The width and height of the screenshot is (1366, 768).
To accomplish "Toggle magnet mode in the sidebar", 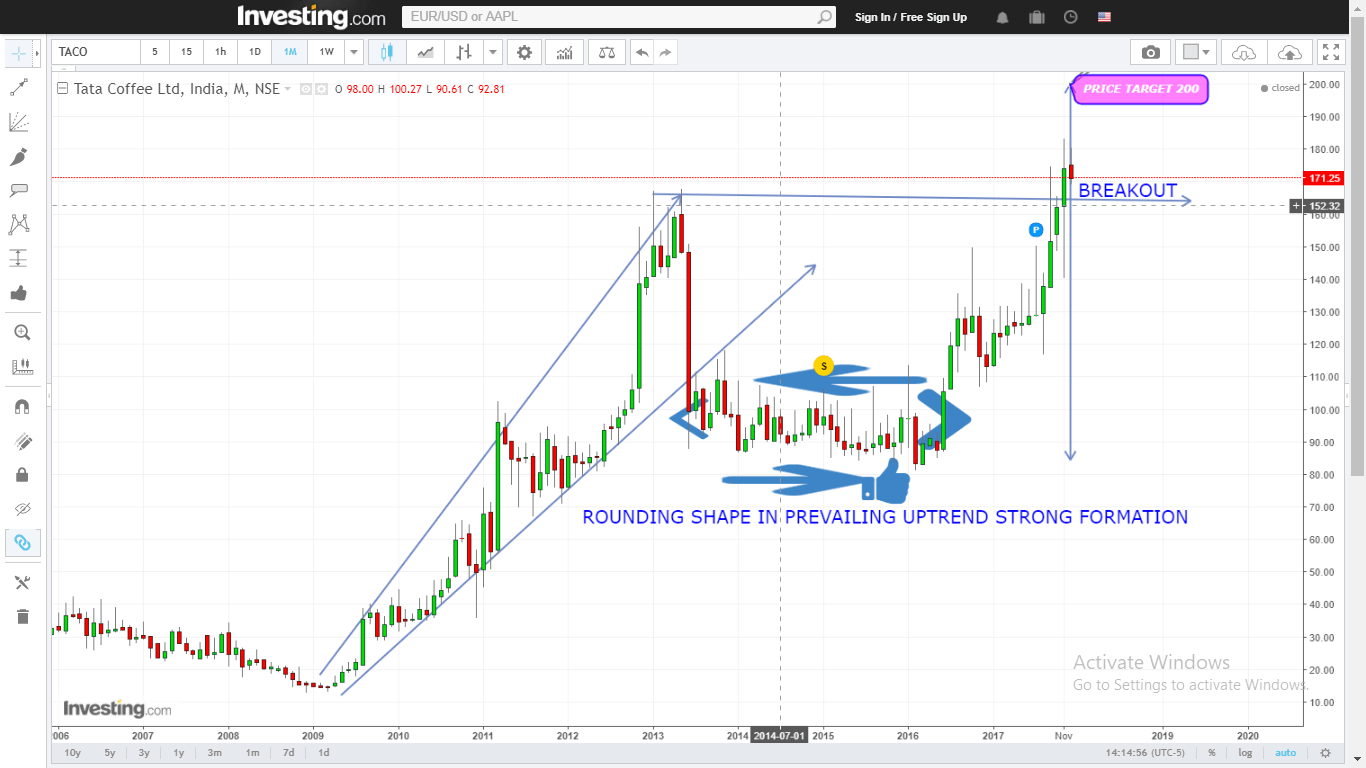I will click(x=22, y=407).
